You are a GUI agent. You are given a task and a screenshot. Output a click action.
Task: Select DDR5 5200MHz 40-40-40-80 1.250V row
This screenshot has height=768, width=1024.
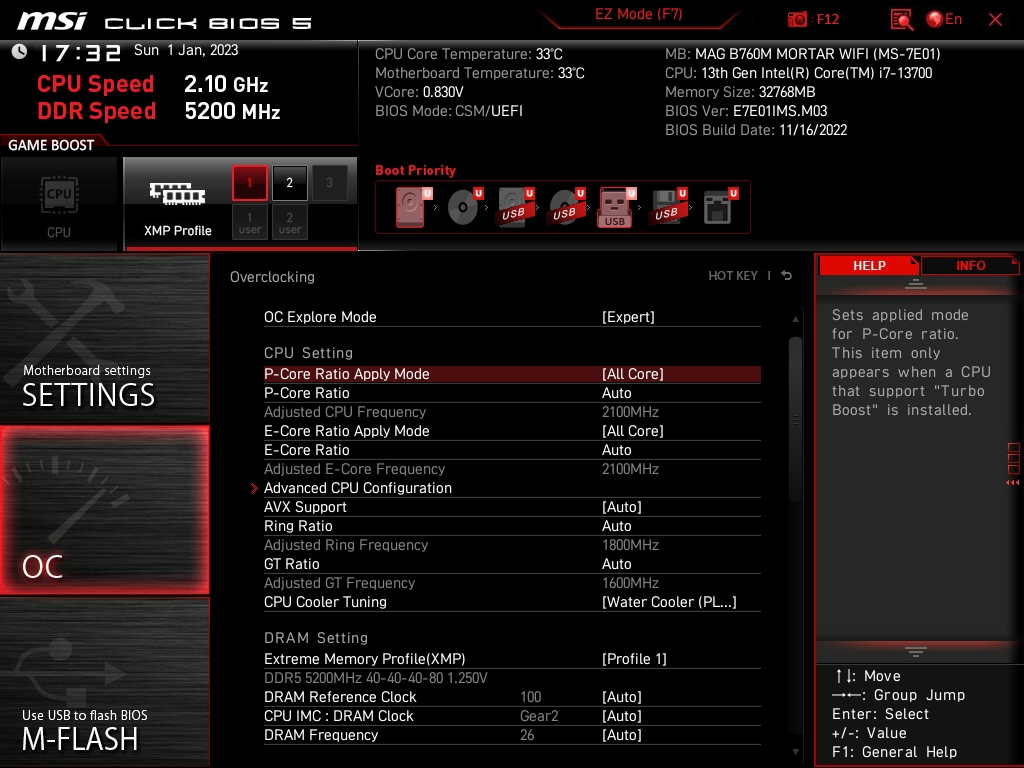[x=512, y=678]
